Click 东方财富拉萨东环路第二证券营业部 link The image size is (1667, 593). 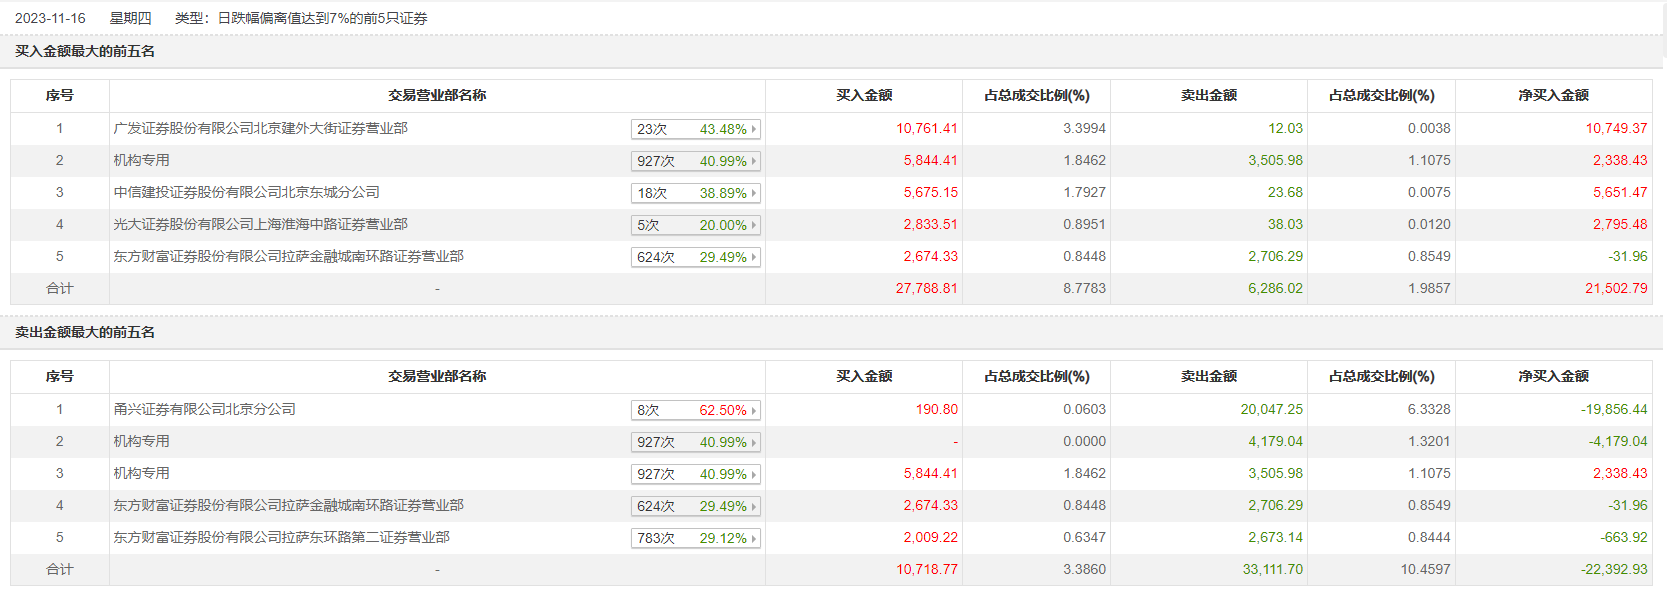281,537
